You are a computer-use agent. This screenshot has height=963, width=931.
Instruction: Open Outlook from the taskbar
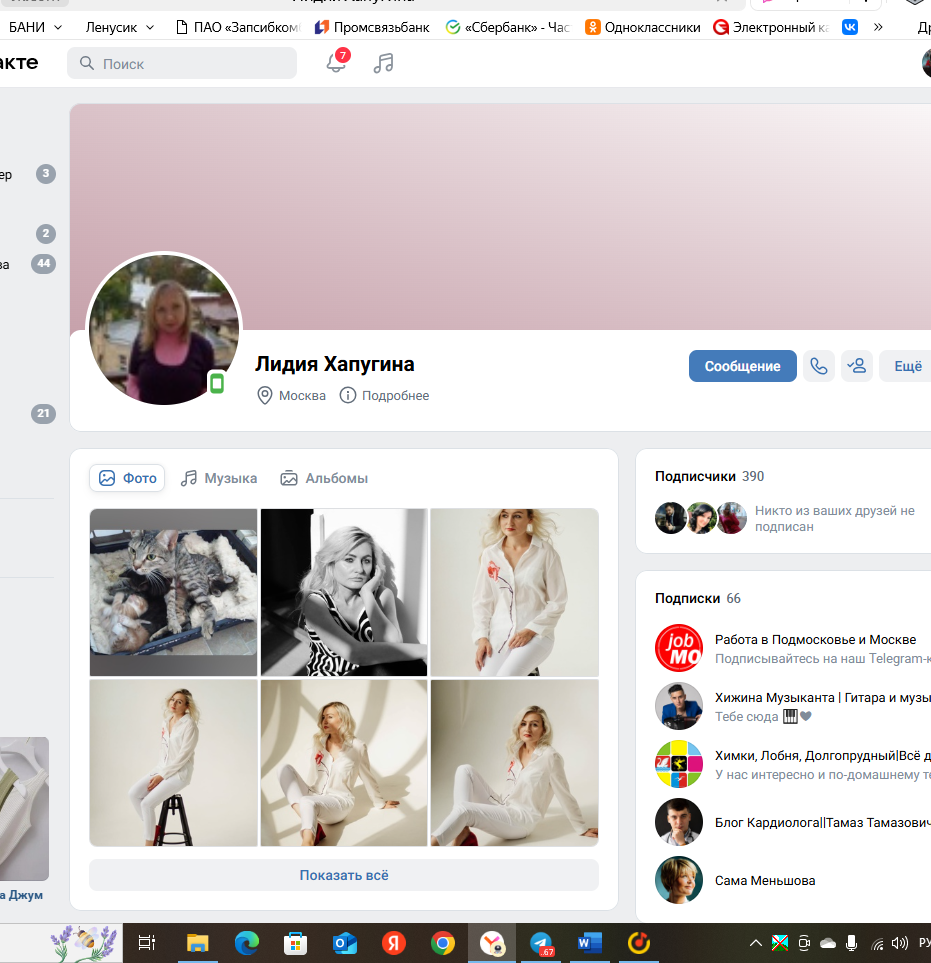[345, 943]
